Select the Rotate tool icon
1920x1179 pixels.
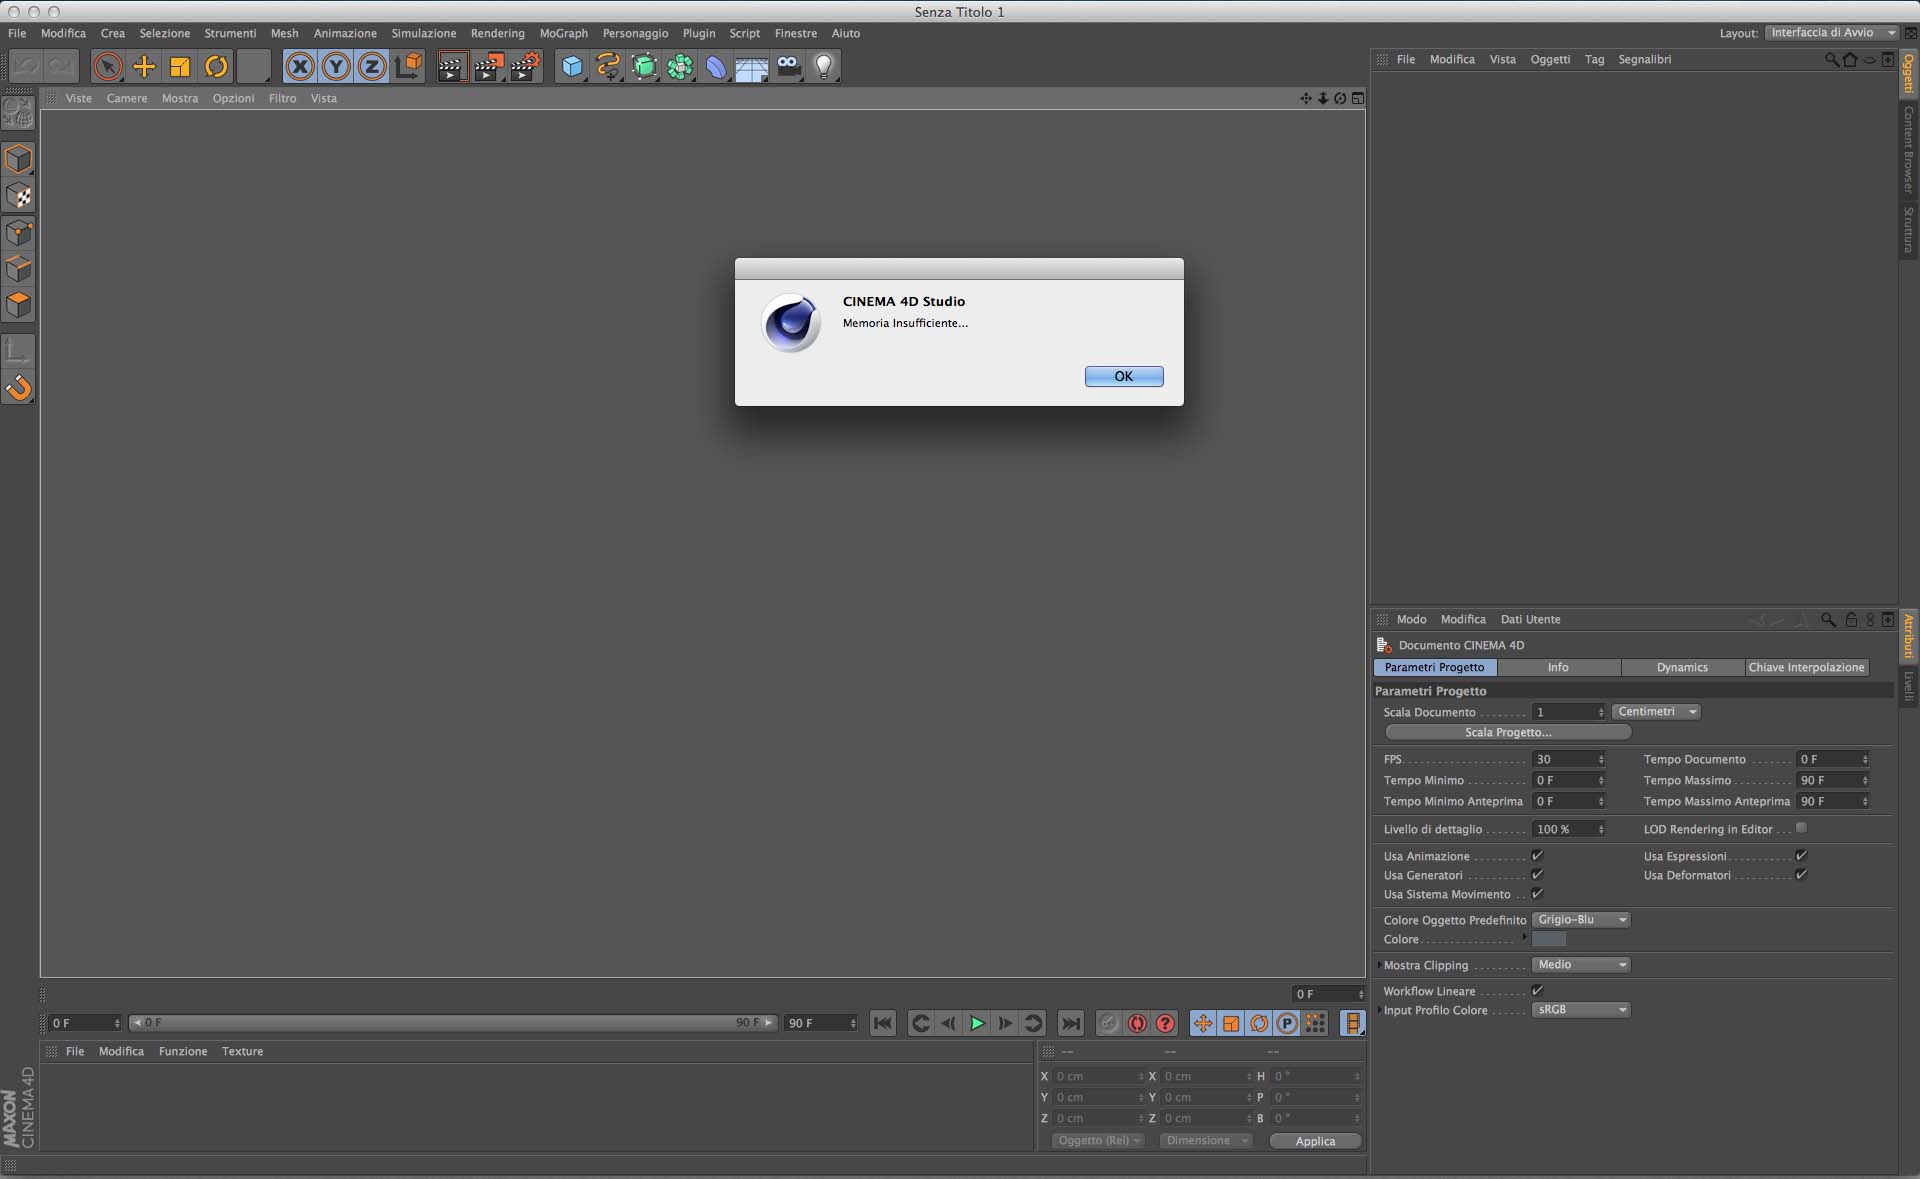(x=216, y=67)
